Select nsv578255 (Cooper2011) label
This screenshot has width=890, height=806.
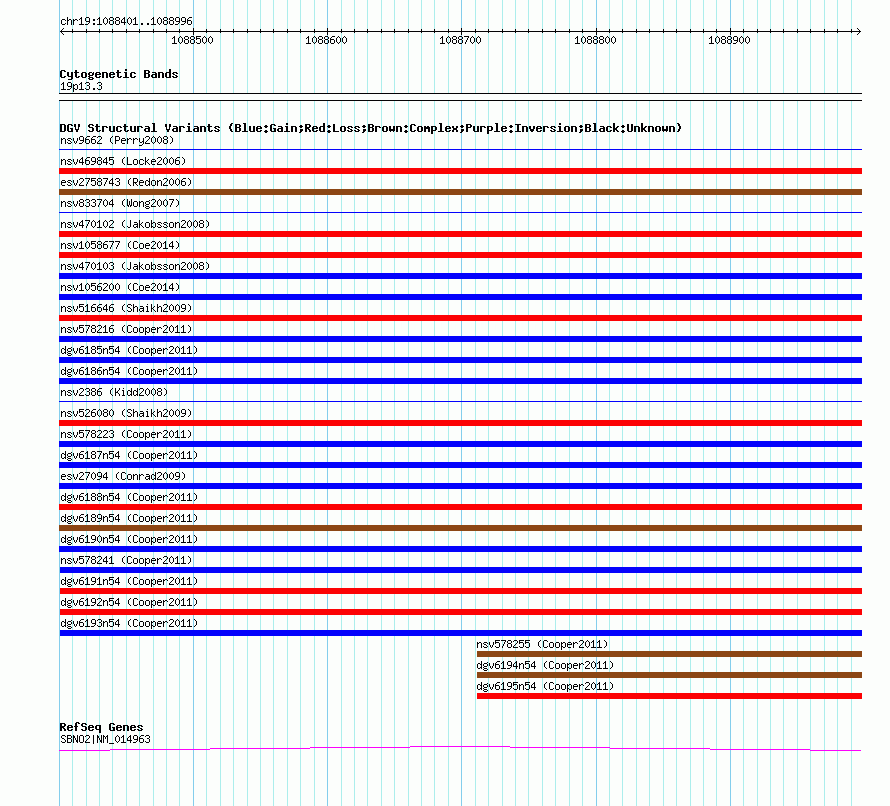(x=542, y=644)
